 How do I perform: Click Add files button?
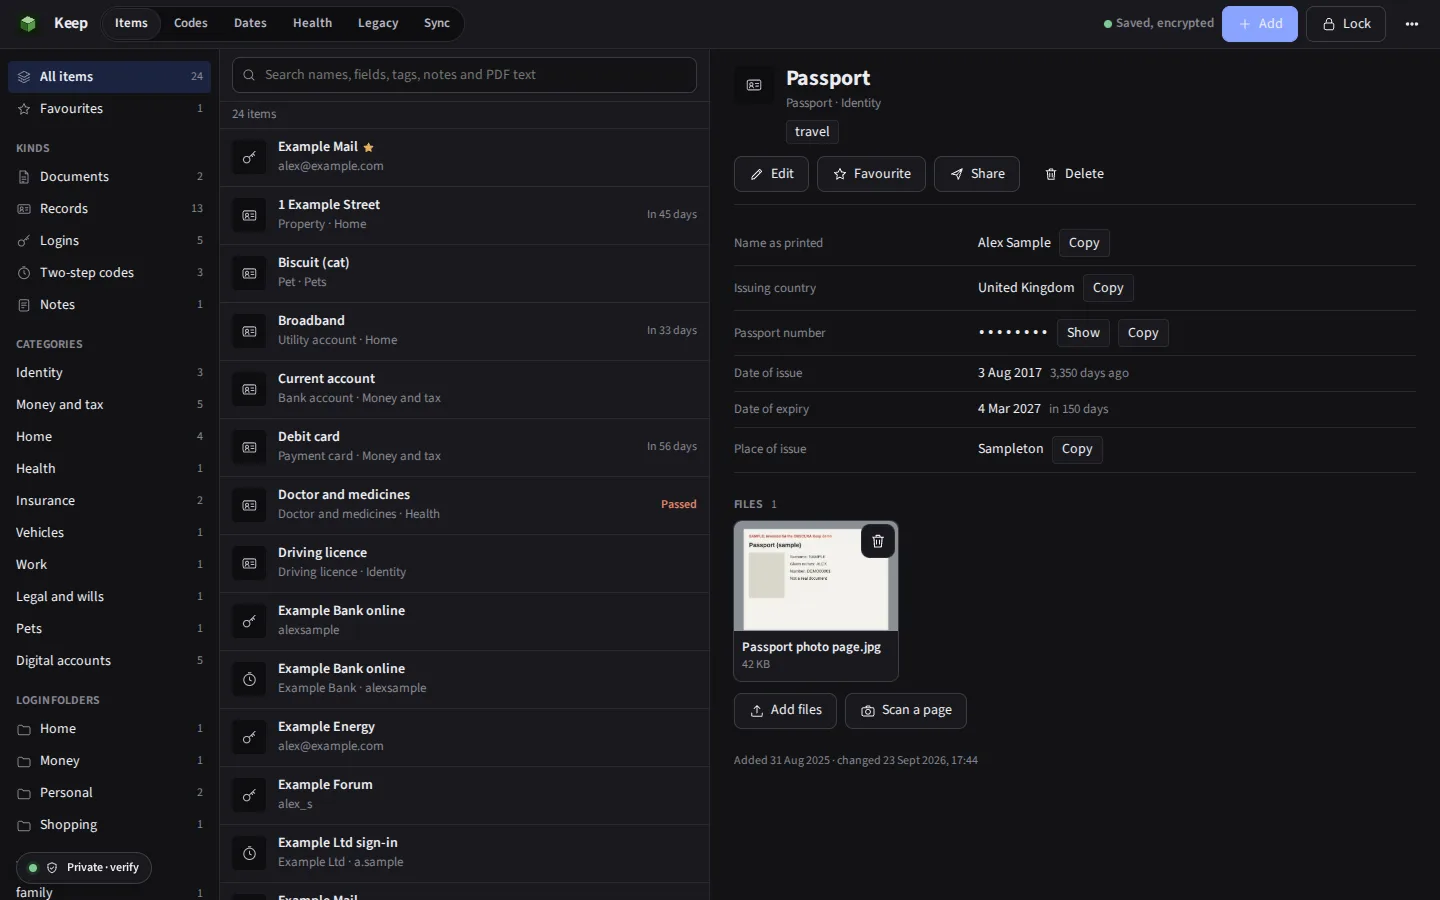click(785, 711)
